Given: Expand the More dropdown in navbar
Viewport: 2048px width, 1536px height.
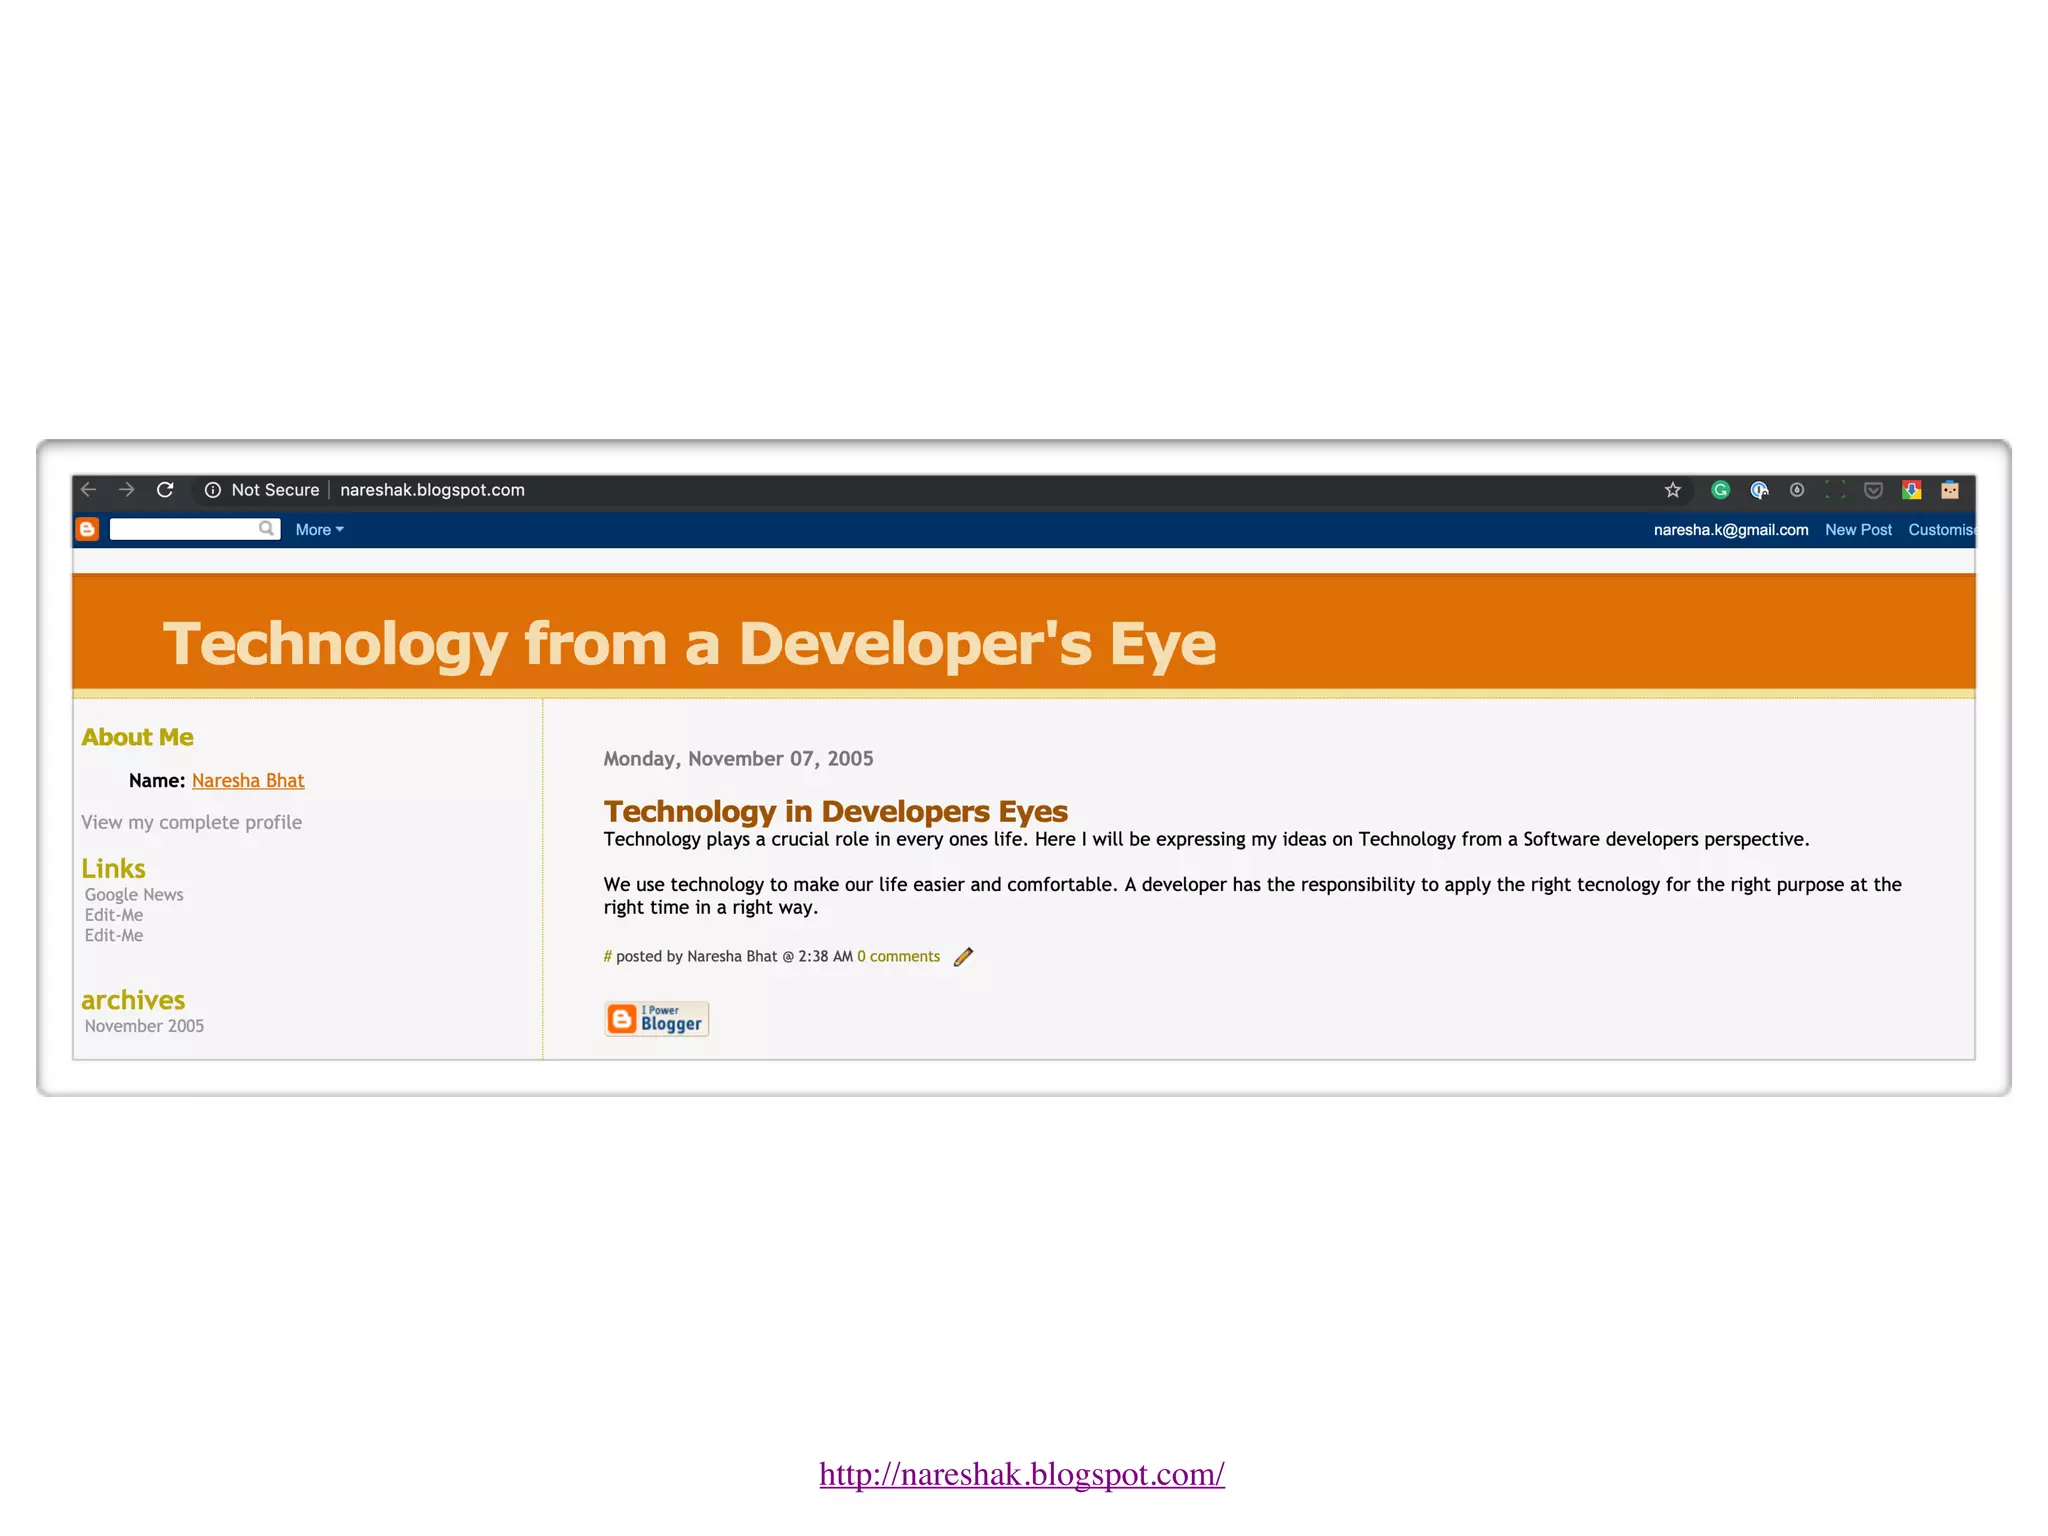Looking at the screenshot, I should pyautogui.click(x=319, y=530).
